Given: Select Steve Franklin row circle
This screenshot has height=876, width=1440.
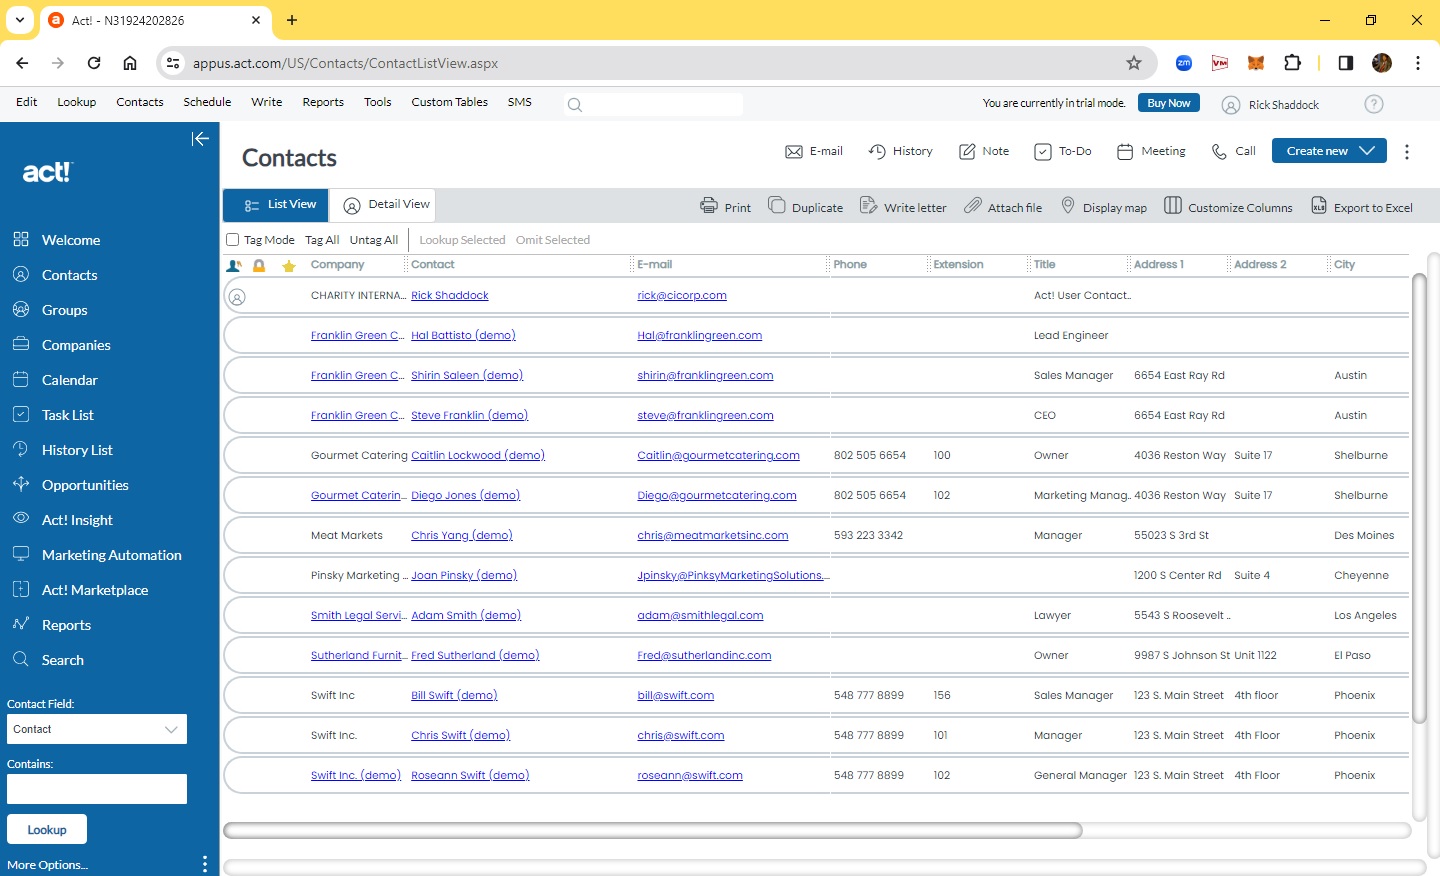Looking at the screenshot, I should click(x=237, y=416).
